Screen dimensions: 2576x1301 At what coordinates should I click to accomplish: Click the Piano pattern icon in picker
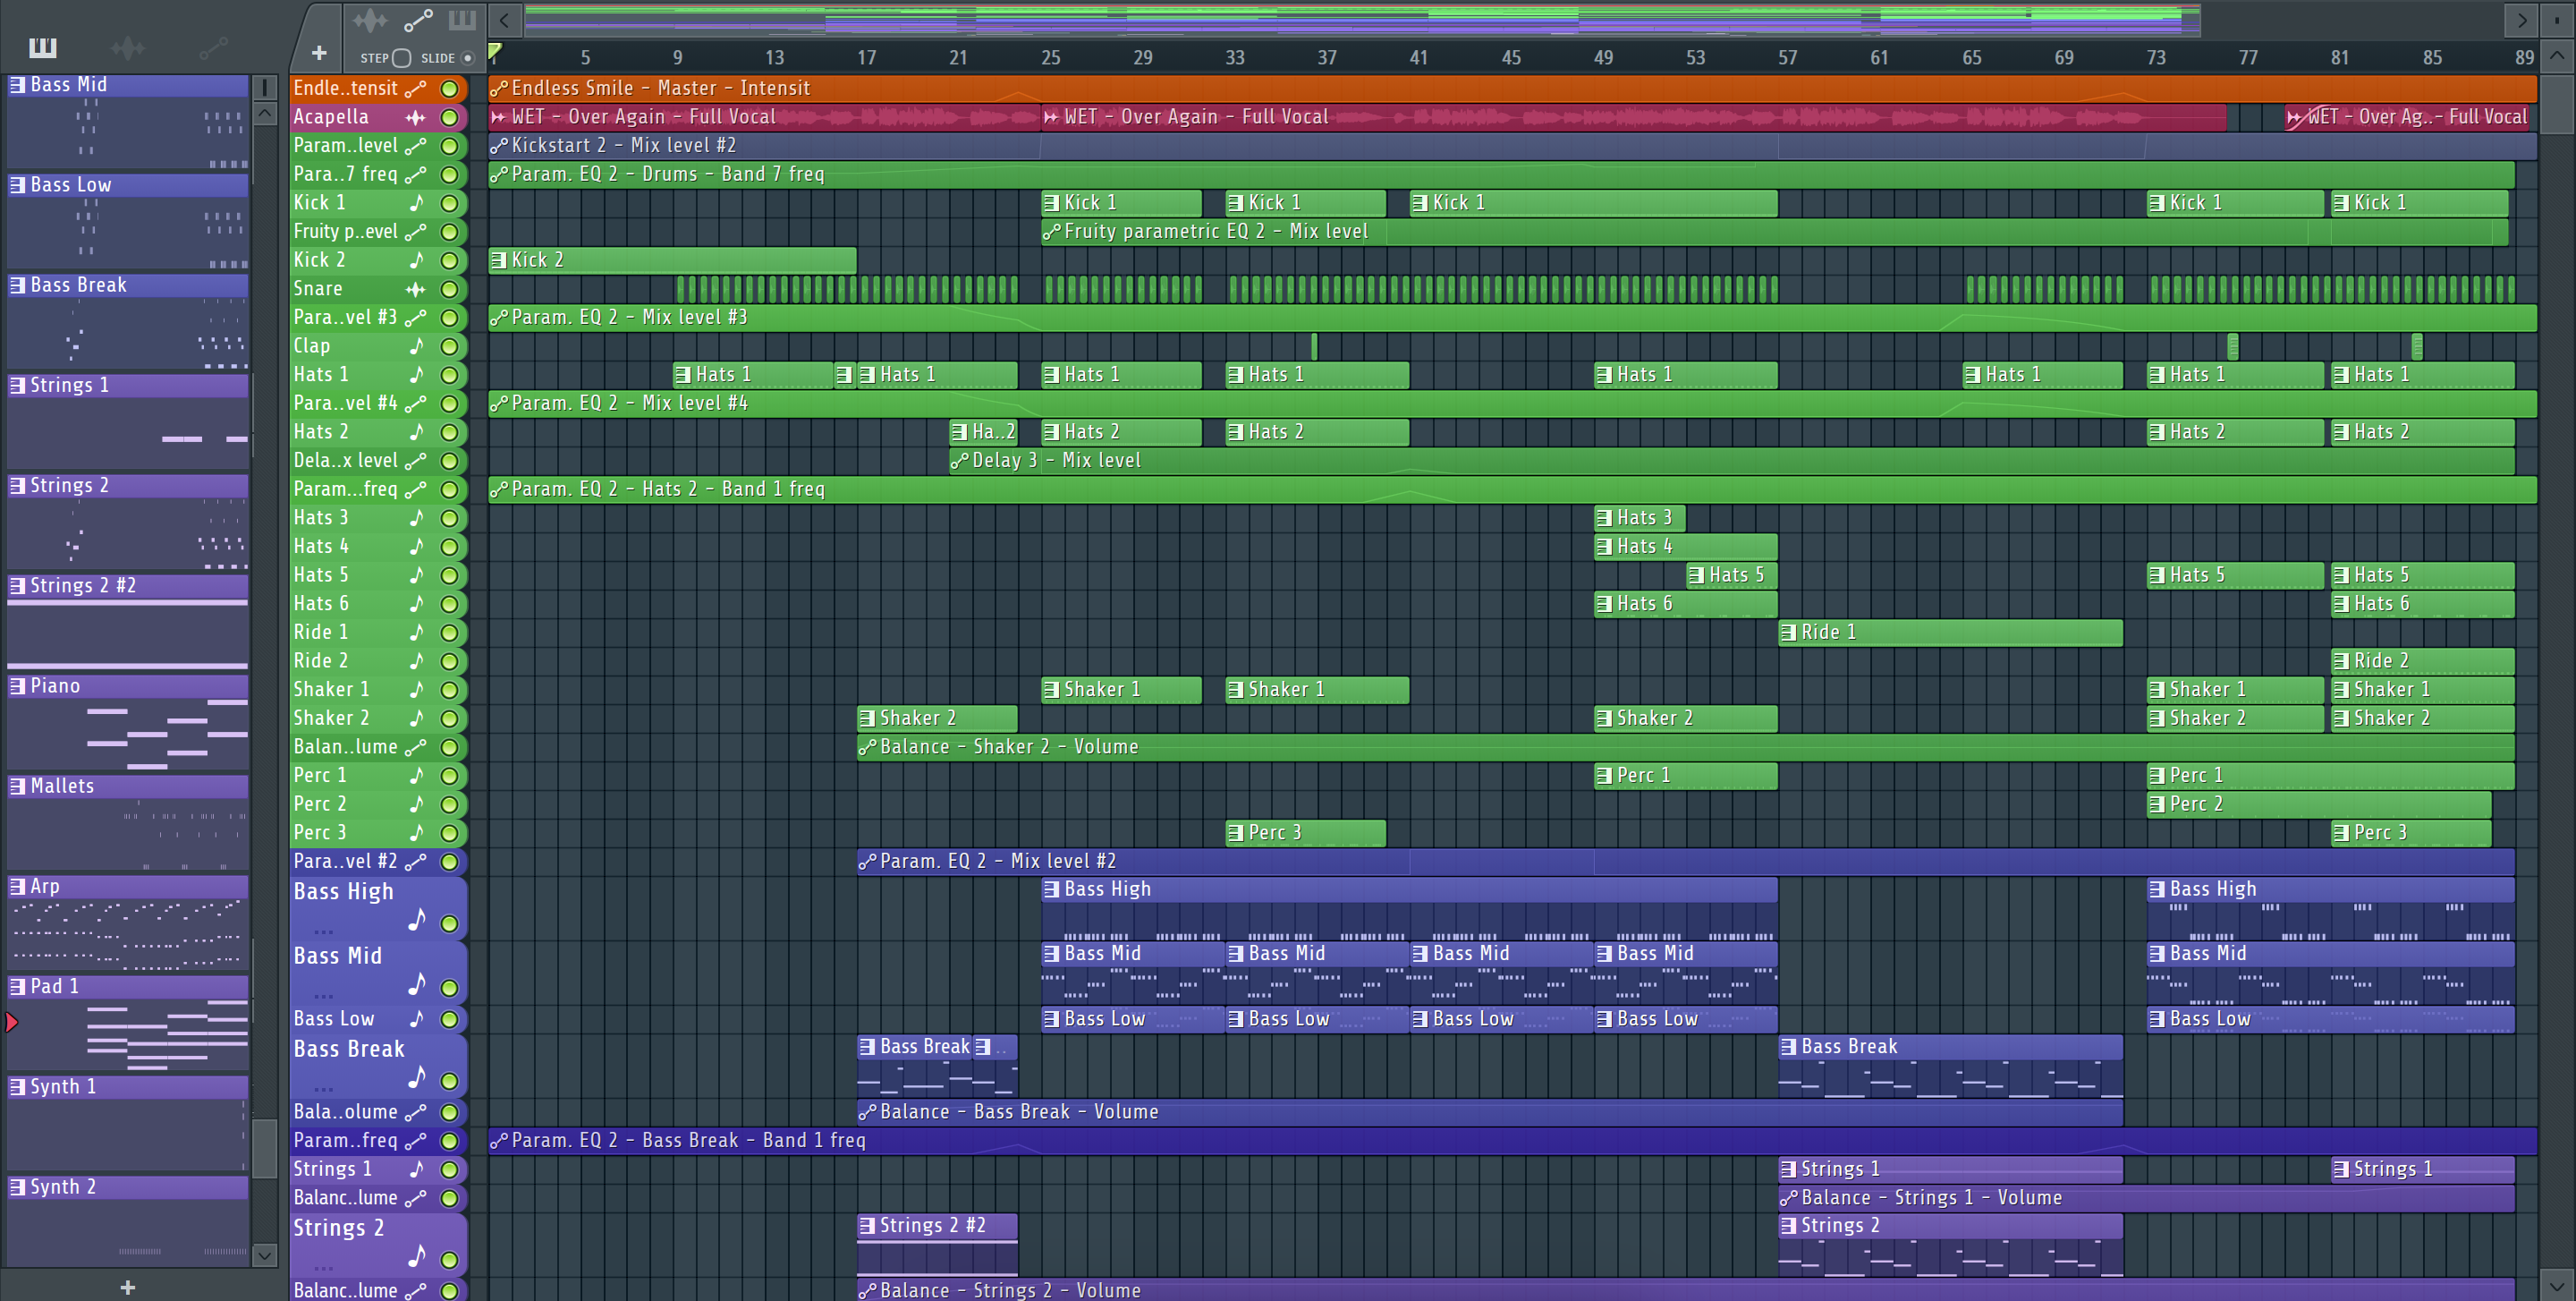click(18, 686)
